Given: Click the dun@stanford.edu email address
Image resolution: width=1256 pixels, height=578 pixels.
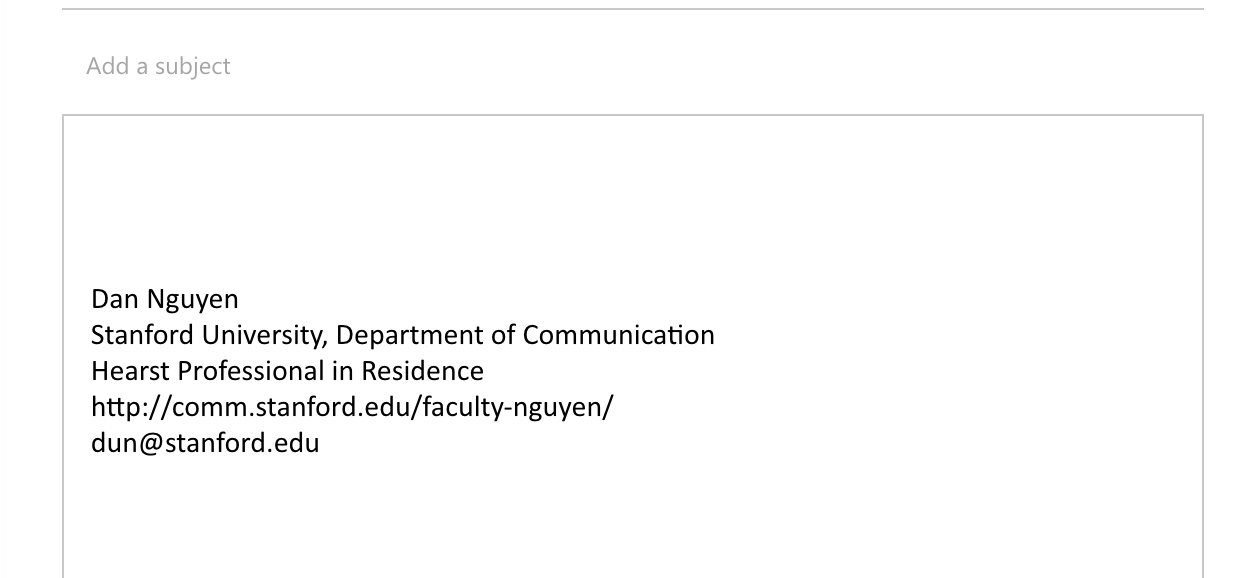Looking at the screenshot, I should (x=205, y=443).
